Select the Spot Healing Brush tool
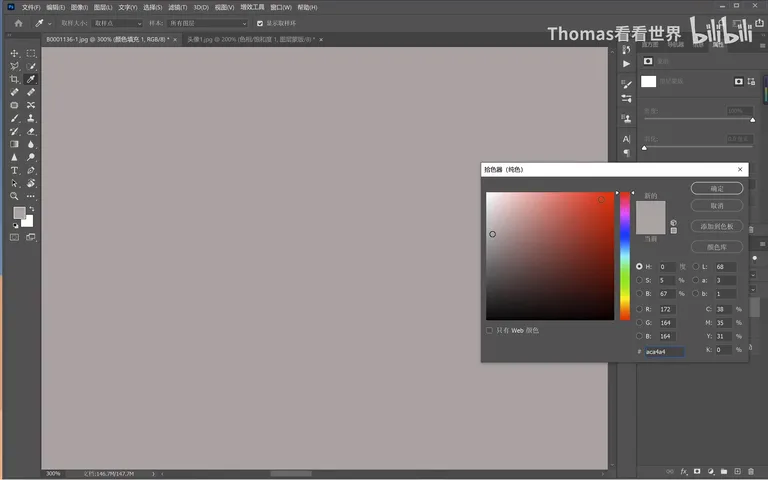Image resolution: width=768 pixels, height=480 pixels. [x=14, y=92]
